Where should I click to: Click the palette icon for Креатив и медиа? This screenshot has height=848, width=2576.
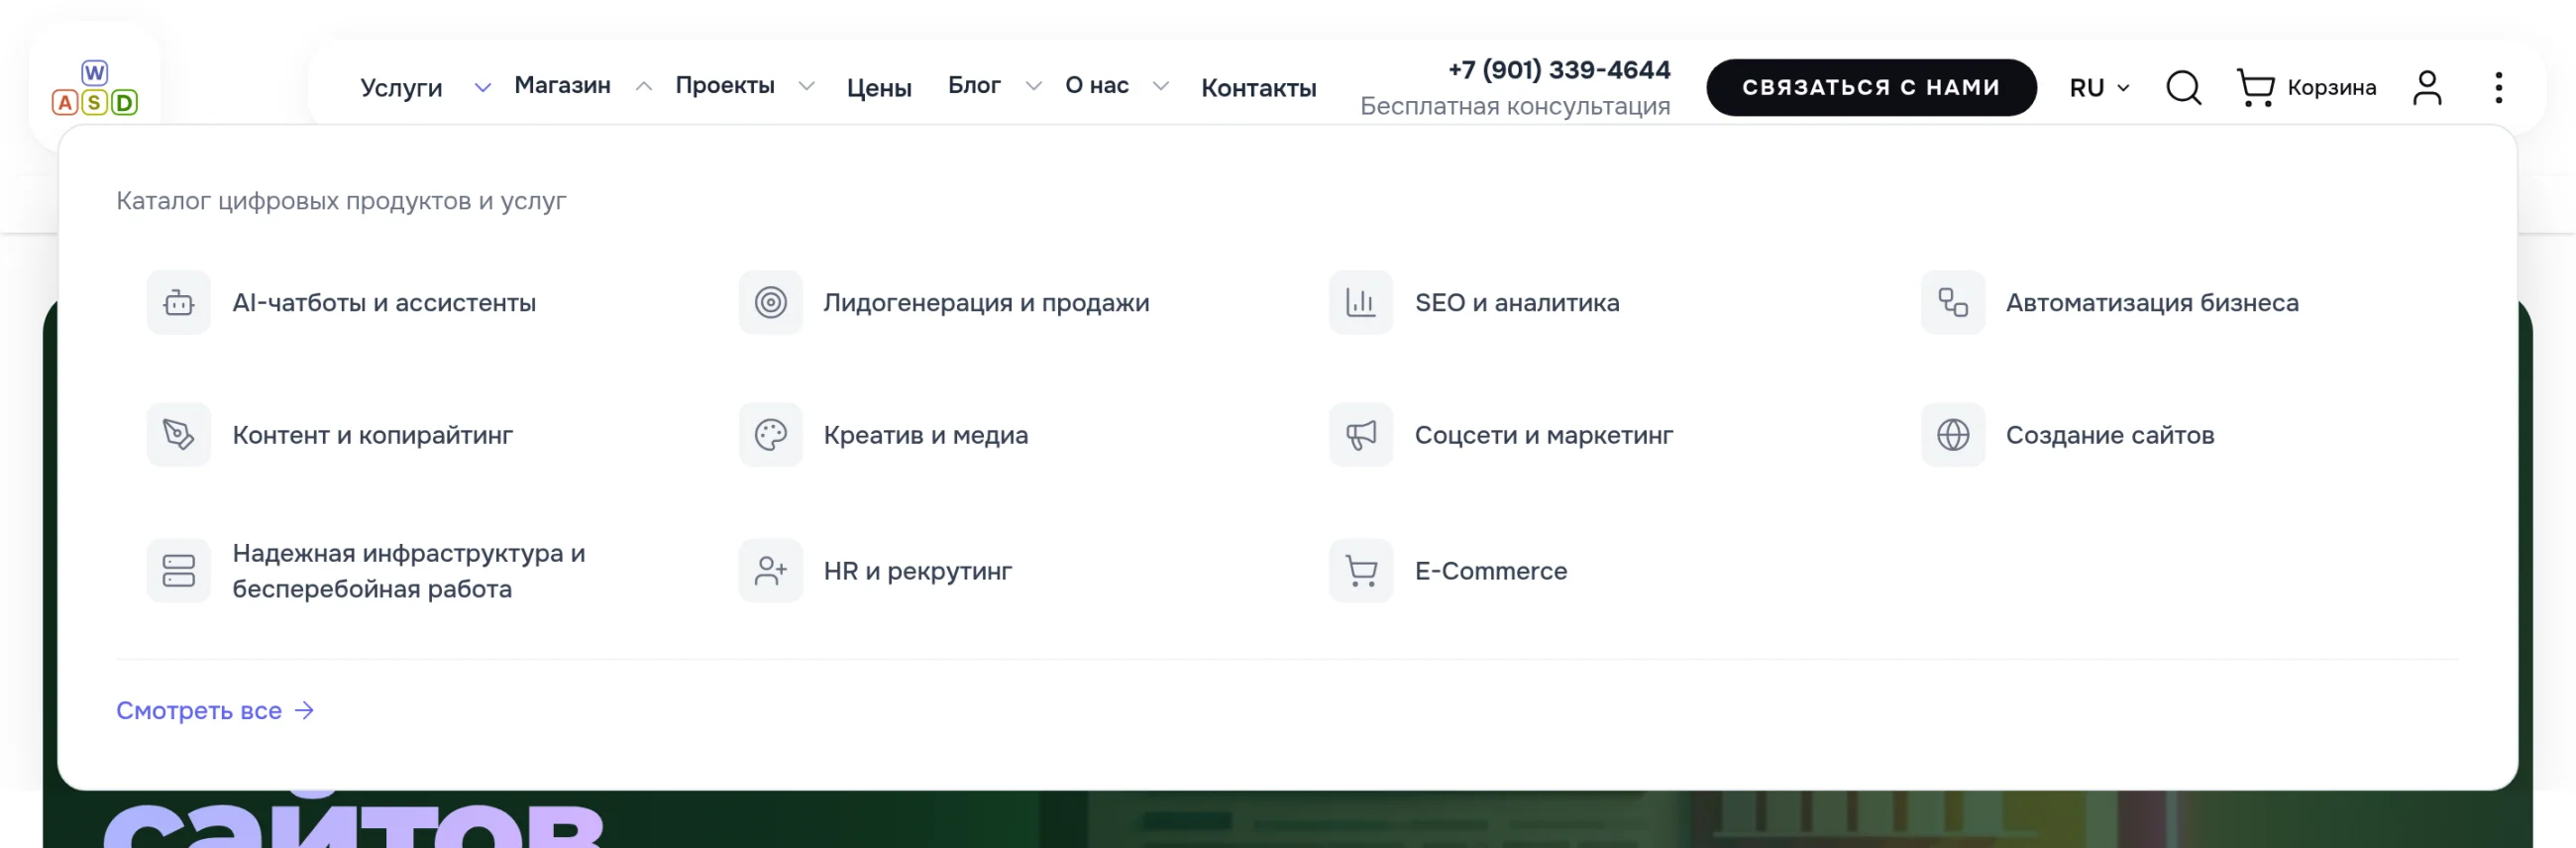coord(770,435)
